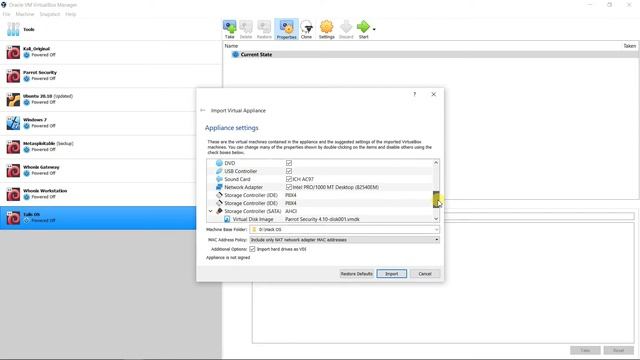Click the Storage Controller (SATA) icon
Image resolution: width=640 pixels, height=360 pixels.
click(219, 211)
